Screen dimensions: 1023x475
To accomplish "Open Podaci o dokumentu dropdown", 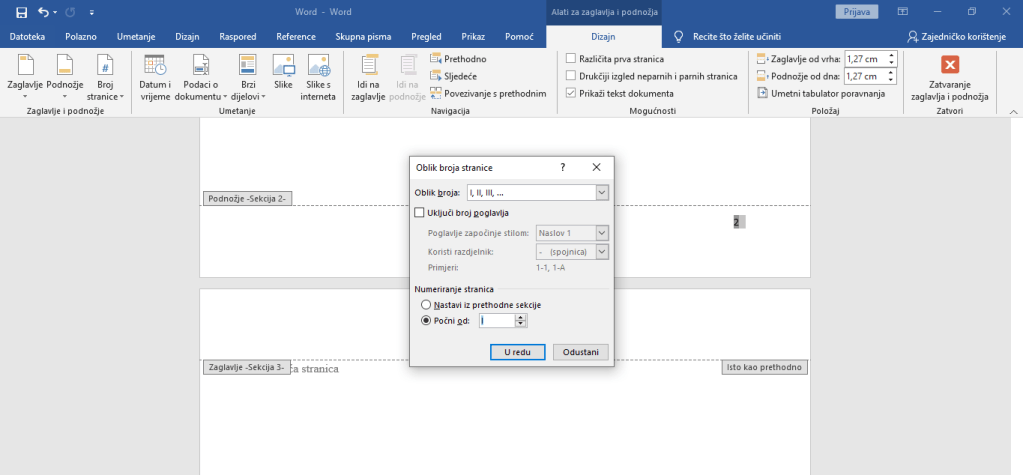I will [x=201, y=75].
